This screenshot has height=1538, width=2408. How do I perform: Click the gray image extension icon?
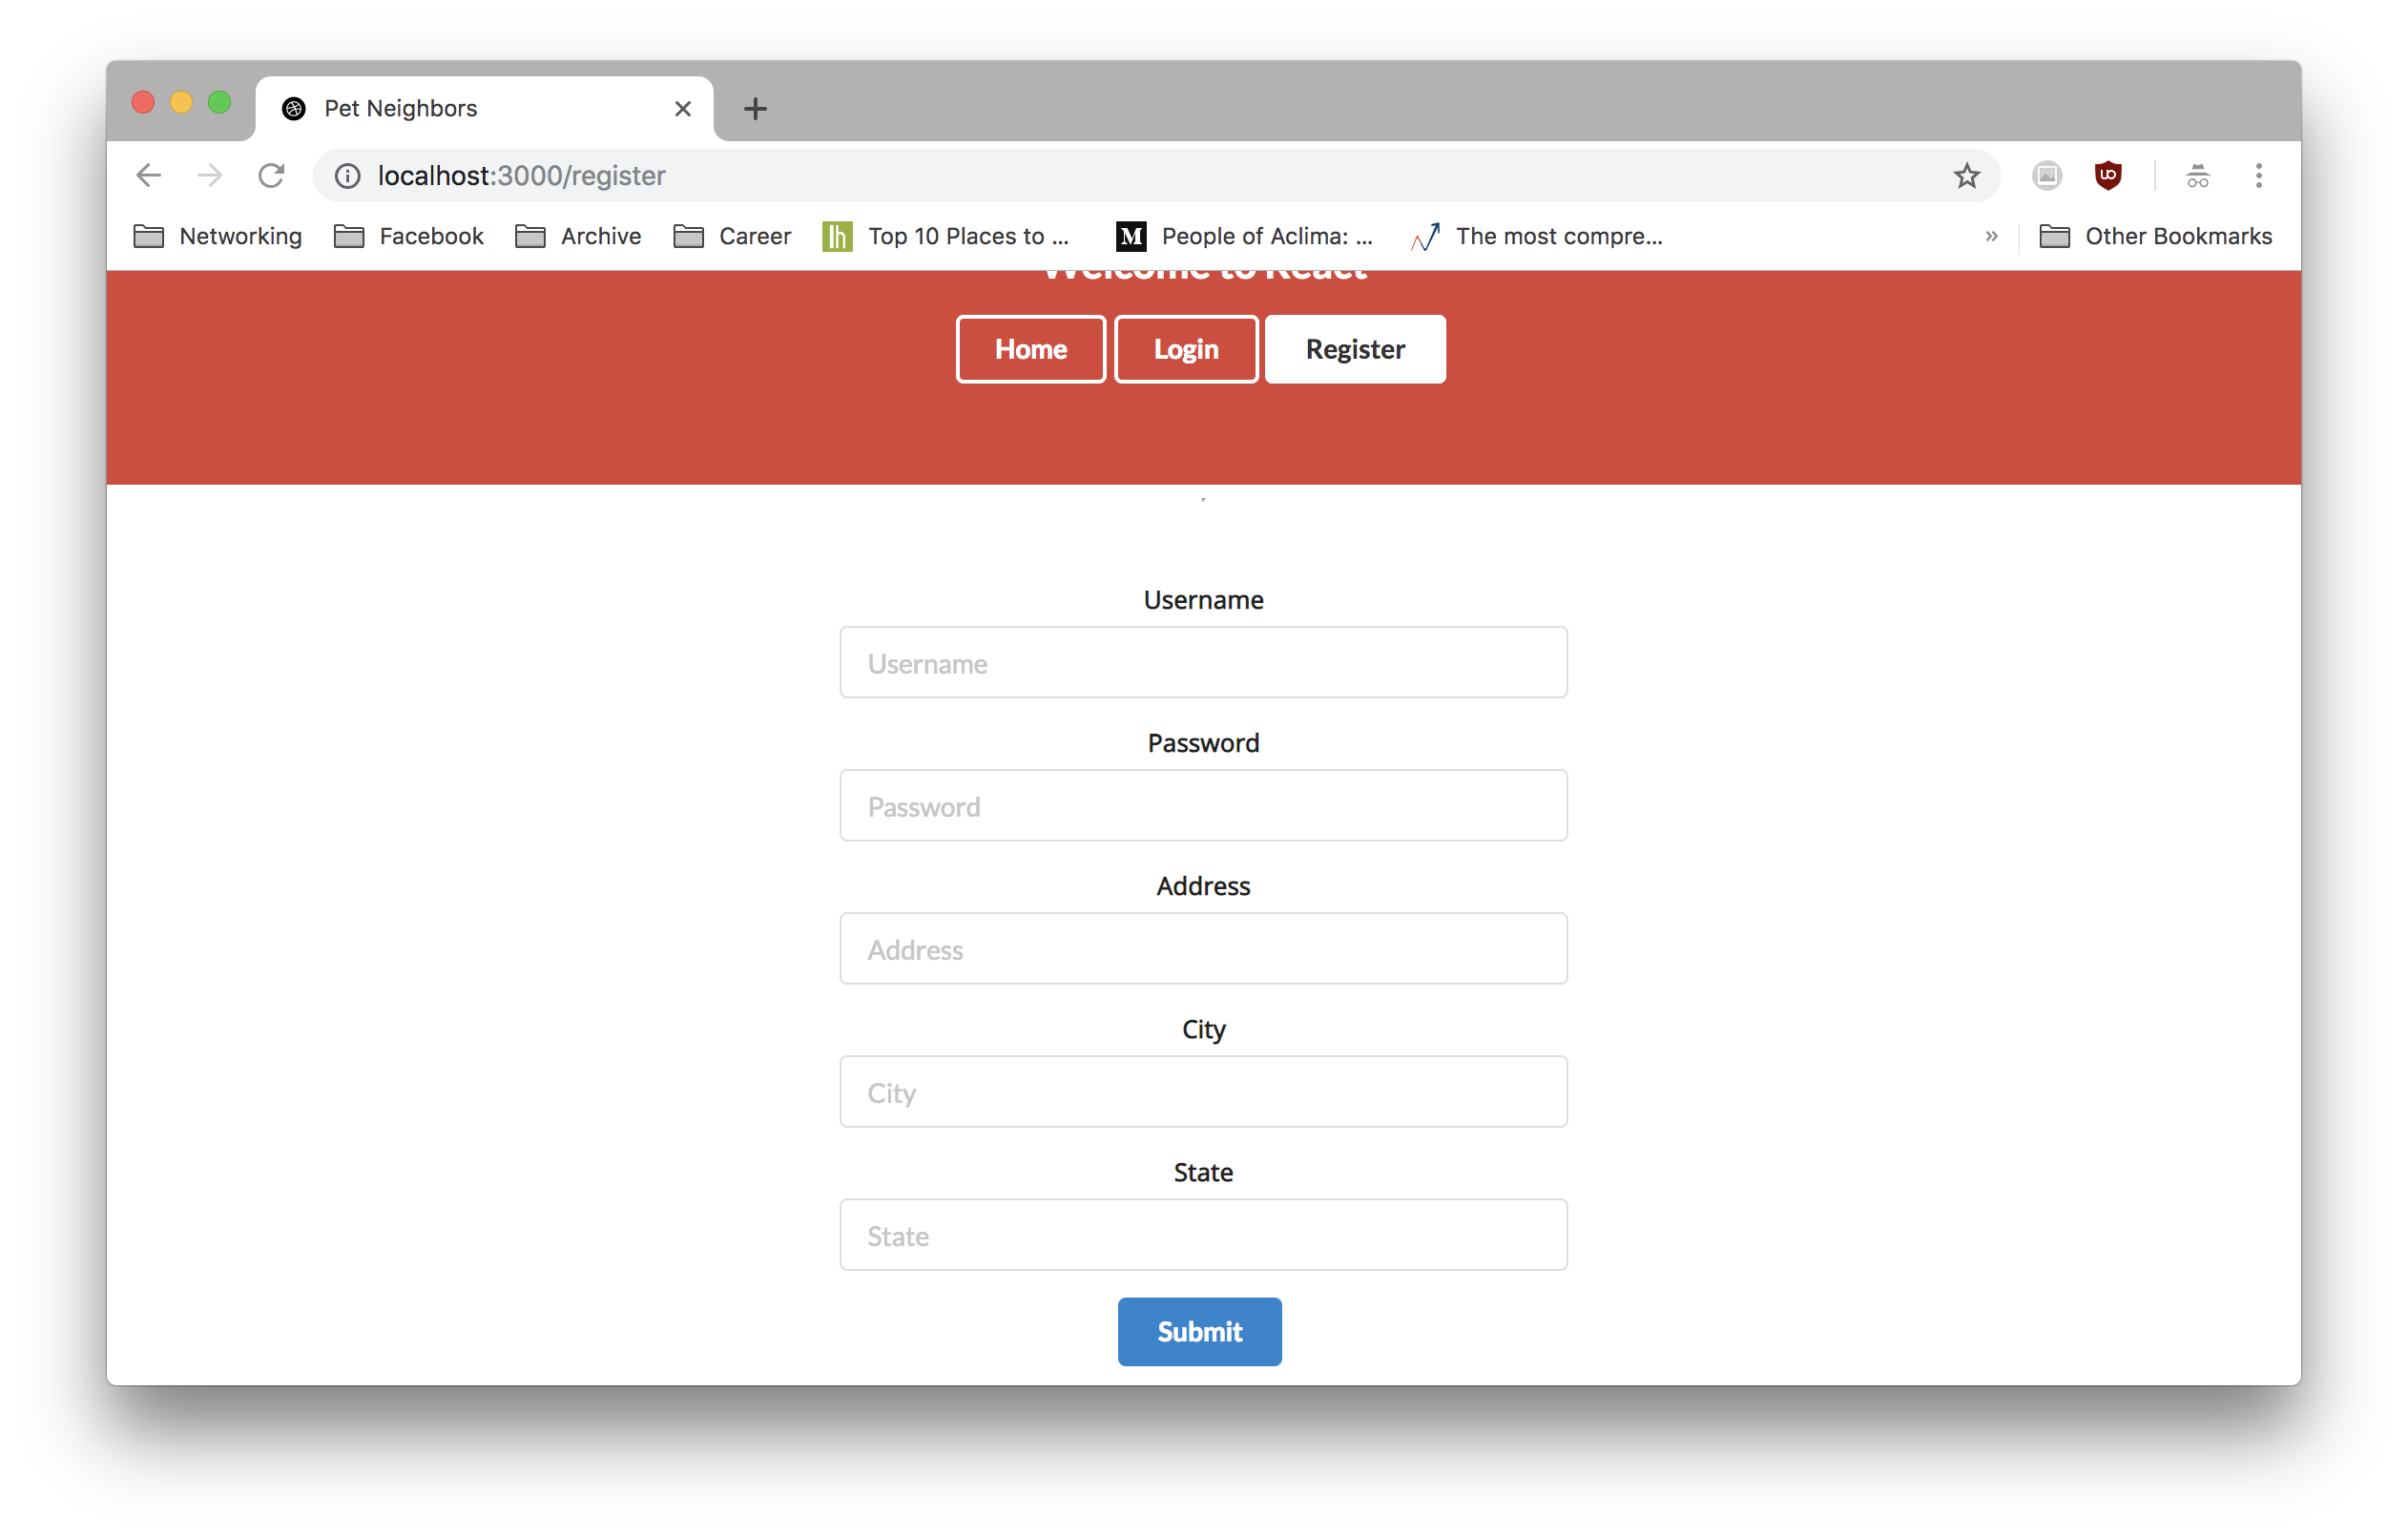[2047, 176]
